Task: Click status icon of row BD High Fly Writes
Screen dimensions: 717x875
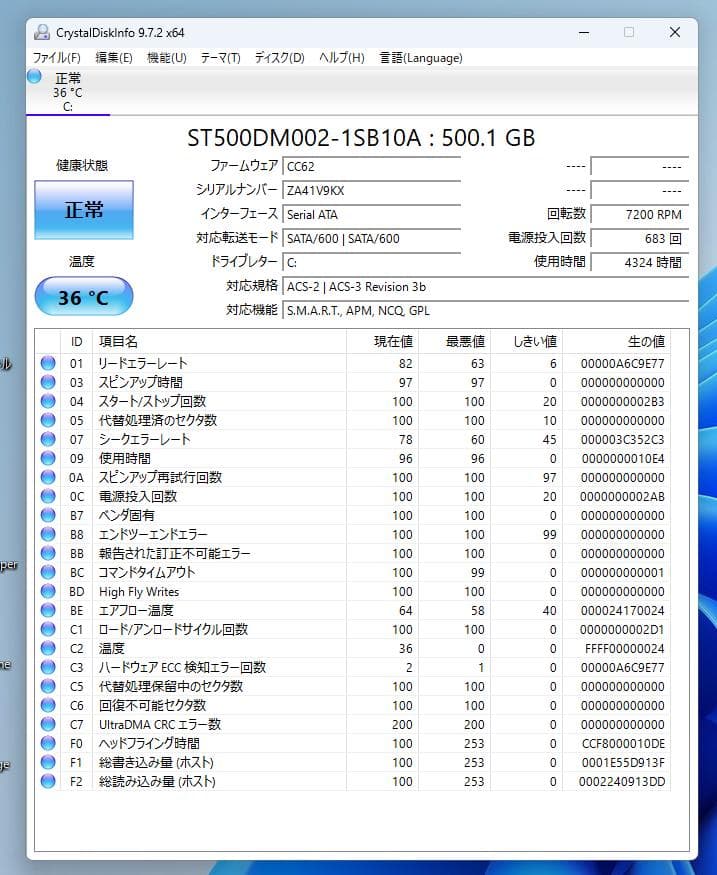Action: [48, 591]
